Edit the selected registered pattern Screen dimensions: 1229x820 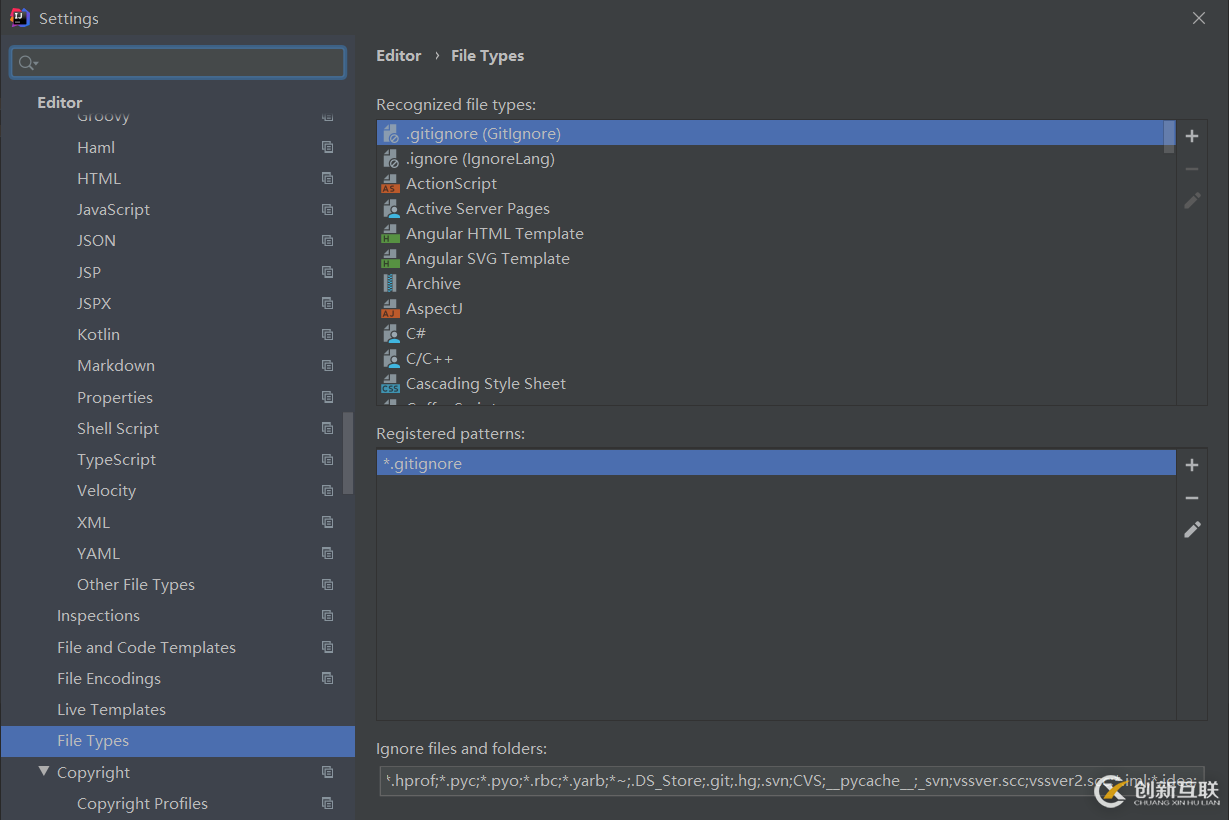1192,530
